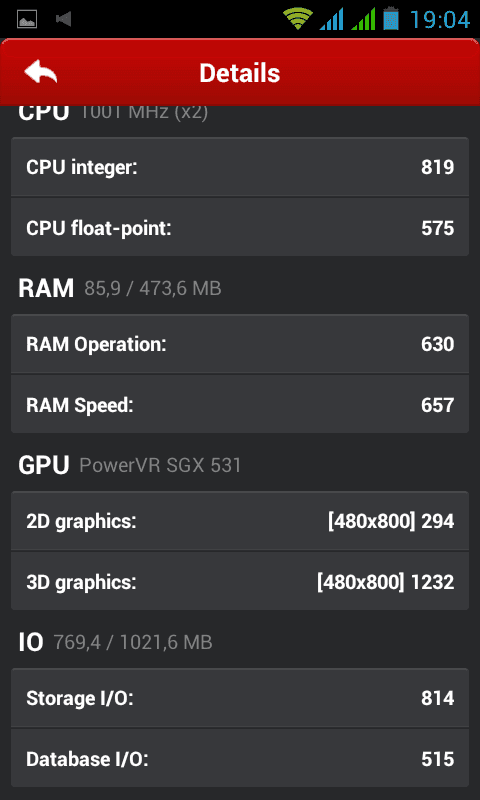Tap the IO 769,4 / 1021,6 MB heading
Image resolution: width=480 pixels, height=800 pixels.
point(115,642)
